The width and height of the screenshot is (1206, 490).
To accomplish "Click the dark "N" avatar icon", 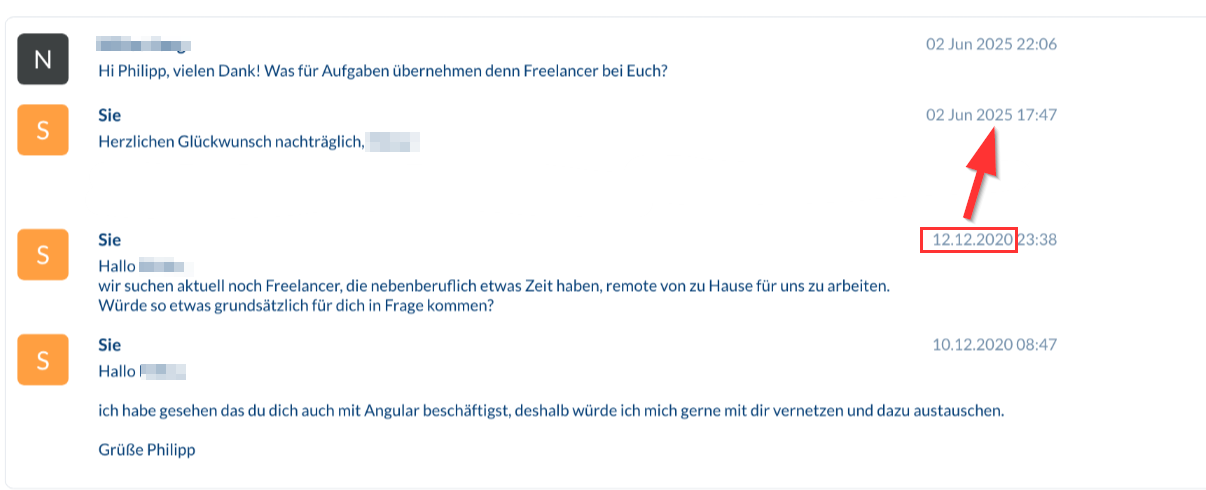I will tap(43, 58).
